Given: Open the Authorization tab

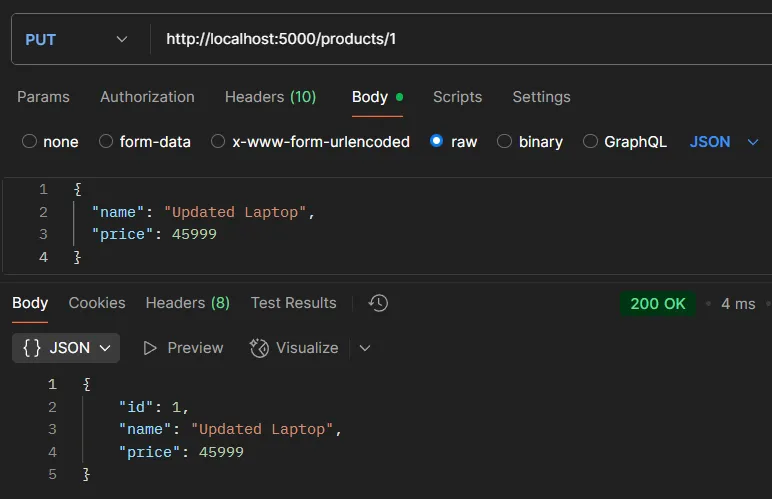Looking at the screenshot, I should [147, 97].
